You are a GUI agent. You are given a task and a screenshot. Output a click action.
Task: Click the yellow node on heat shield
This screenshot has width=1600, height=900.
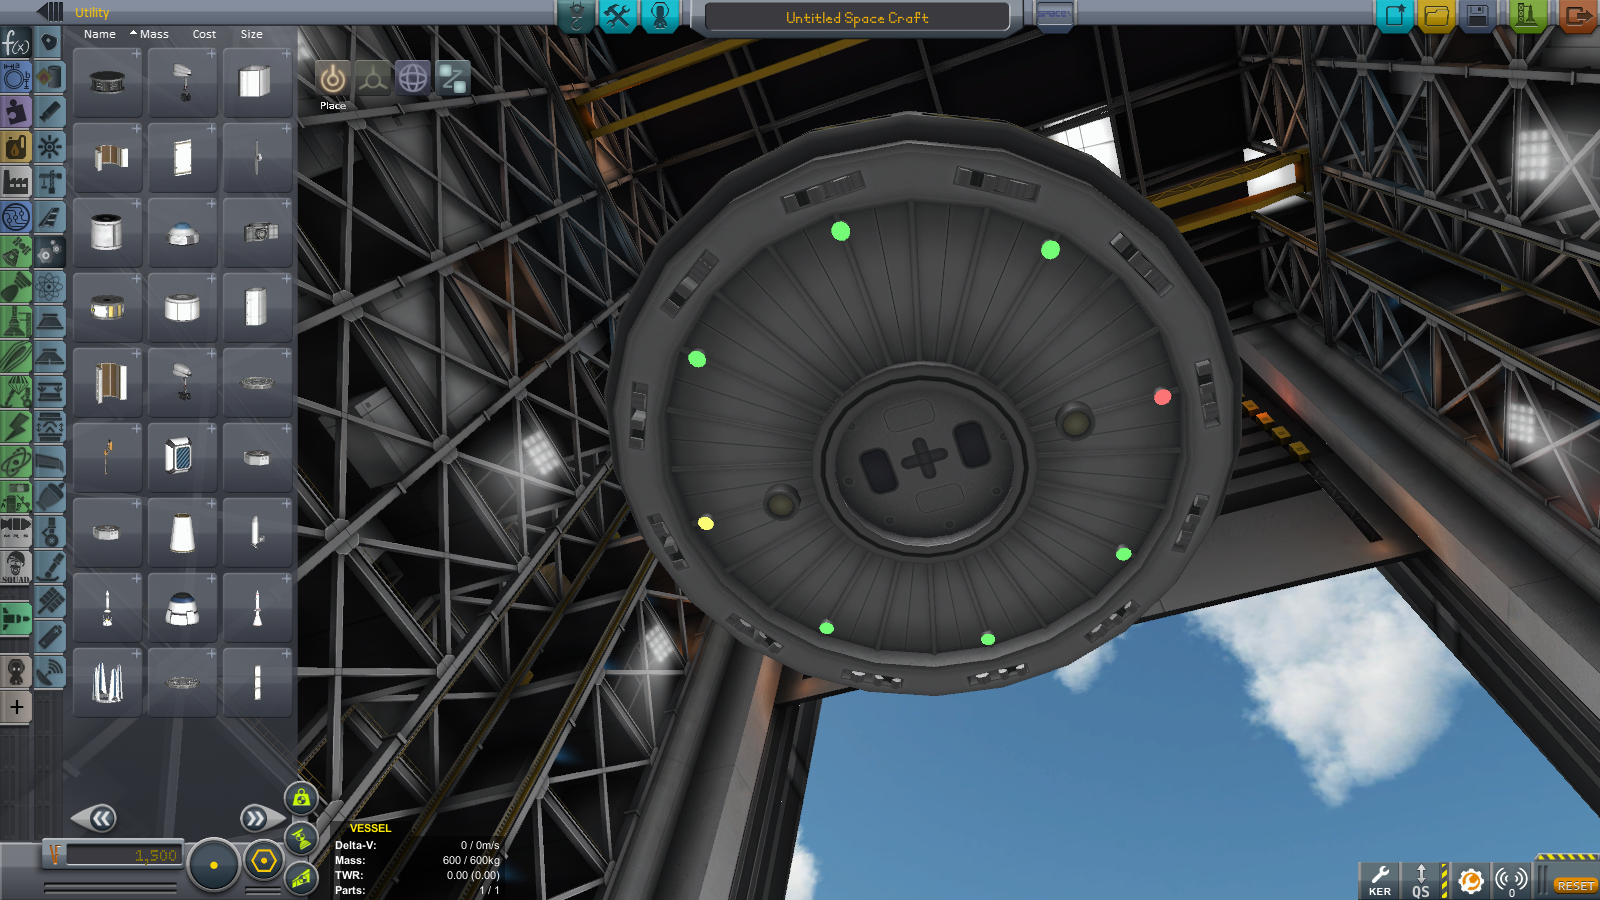pyautogui.click(x=705, y=523)
